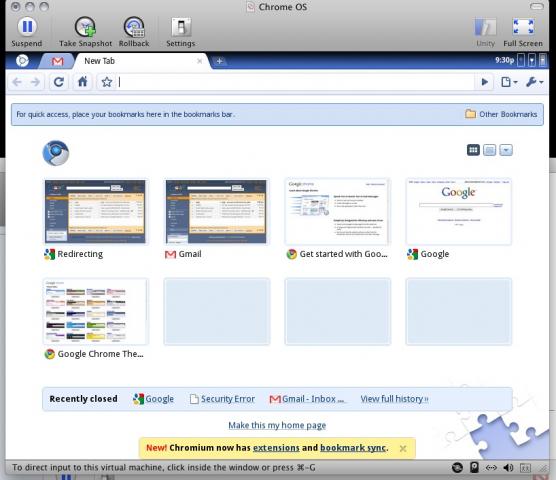
Task: Go to the home page
Action: point(83,82)
